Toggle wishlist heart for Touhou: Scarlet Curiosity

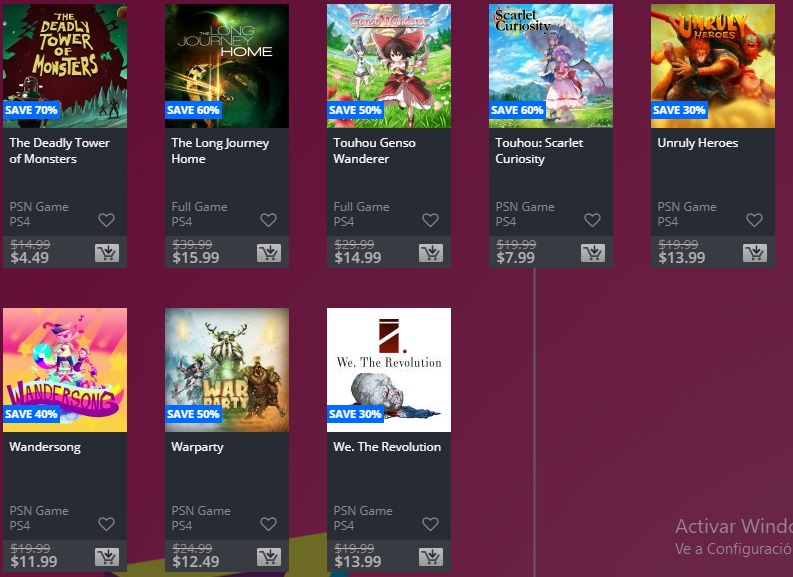pos(592,220)
